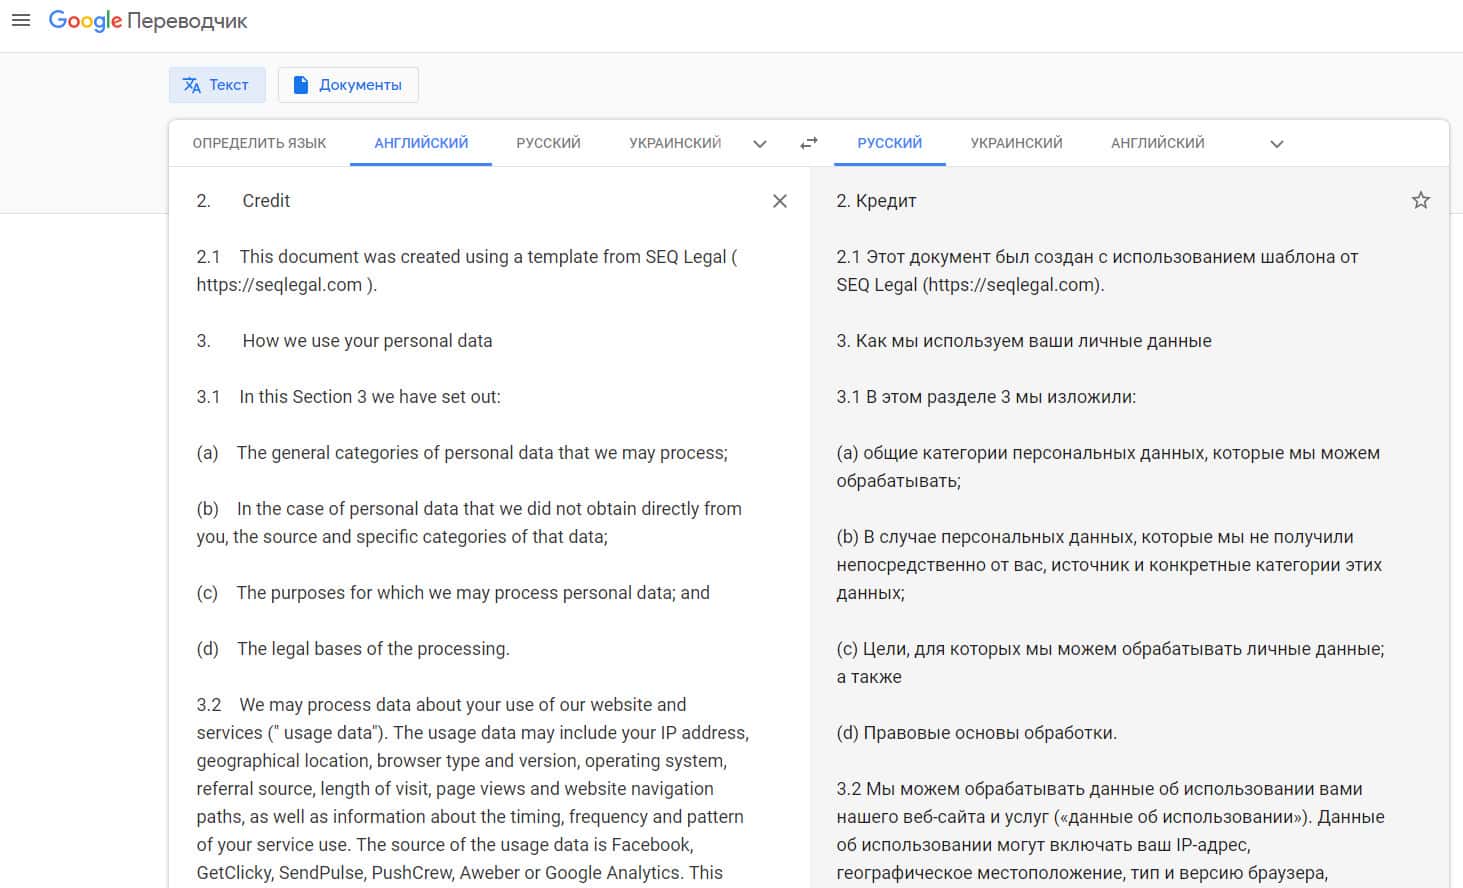Click translated text '(https://seqlegal.com)'
The image size is (1463, 888).
[x=1012, y=285]
